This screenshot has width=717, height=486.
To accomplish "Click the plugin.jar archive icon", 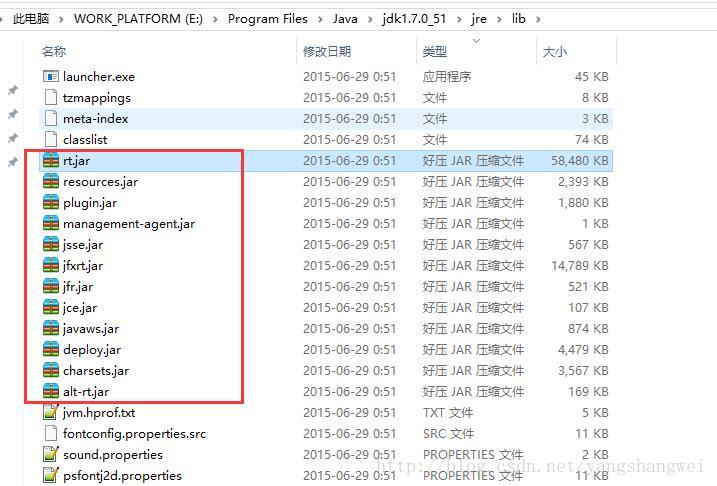I will click(51, 203).
